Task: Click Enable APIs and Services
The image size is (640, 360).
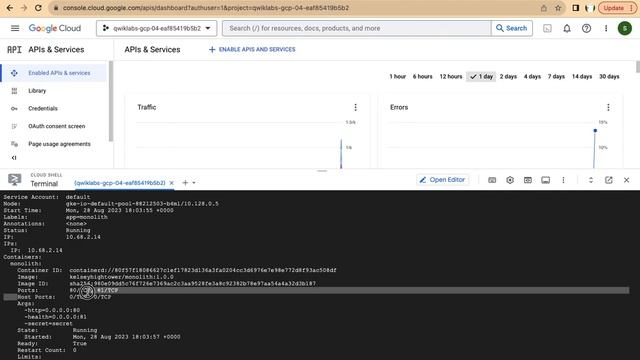Action: 252,49
